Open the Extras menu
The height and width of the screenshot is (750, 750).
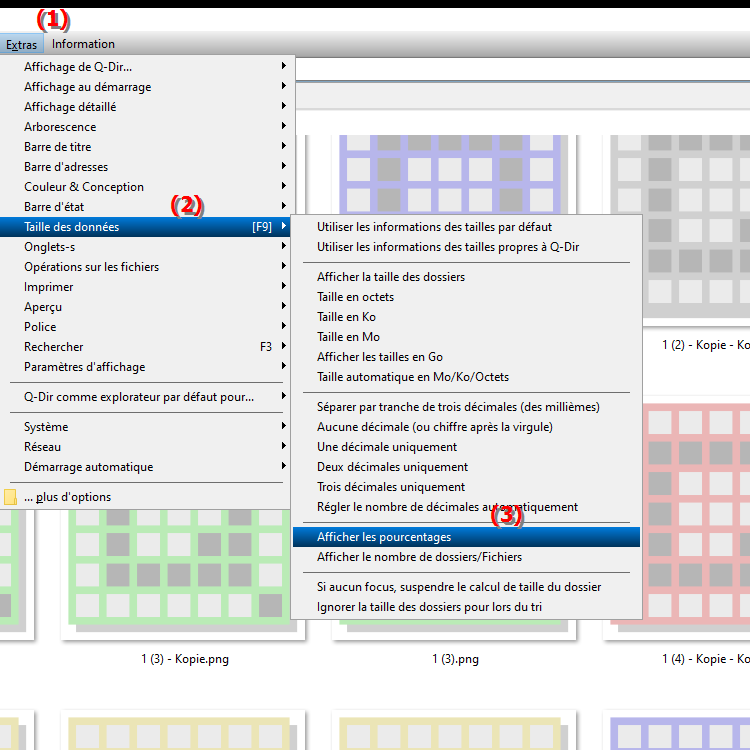point(21,44)
